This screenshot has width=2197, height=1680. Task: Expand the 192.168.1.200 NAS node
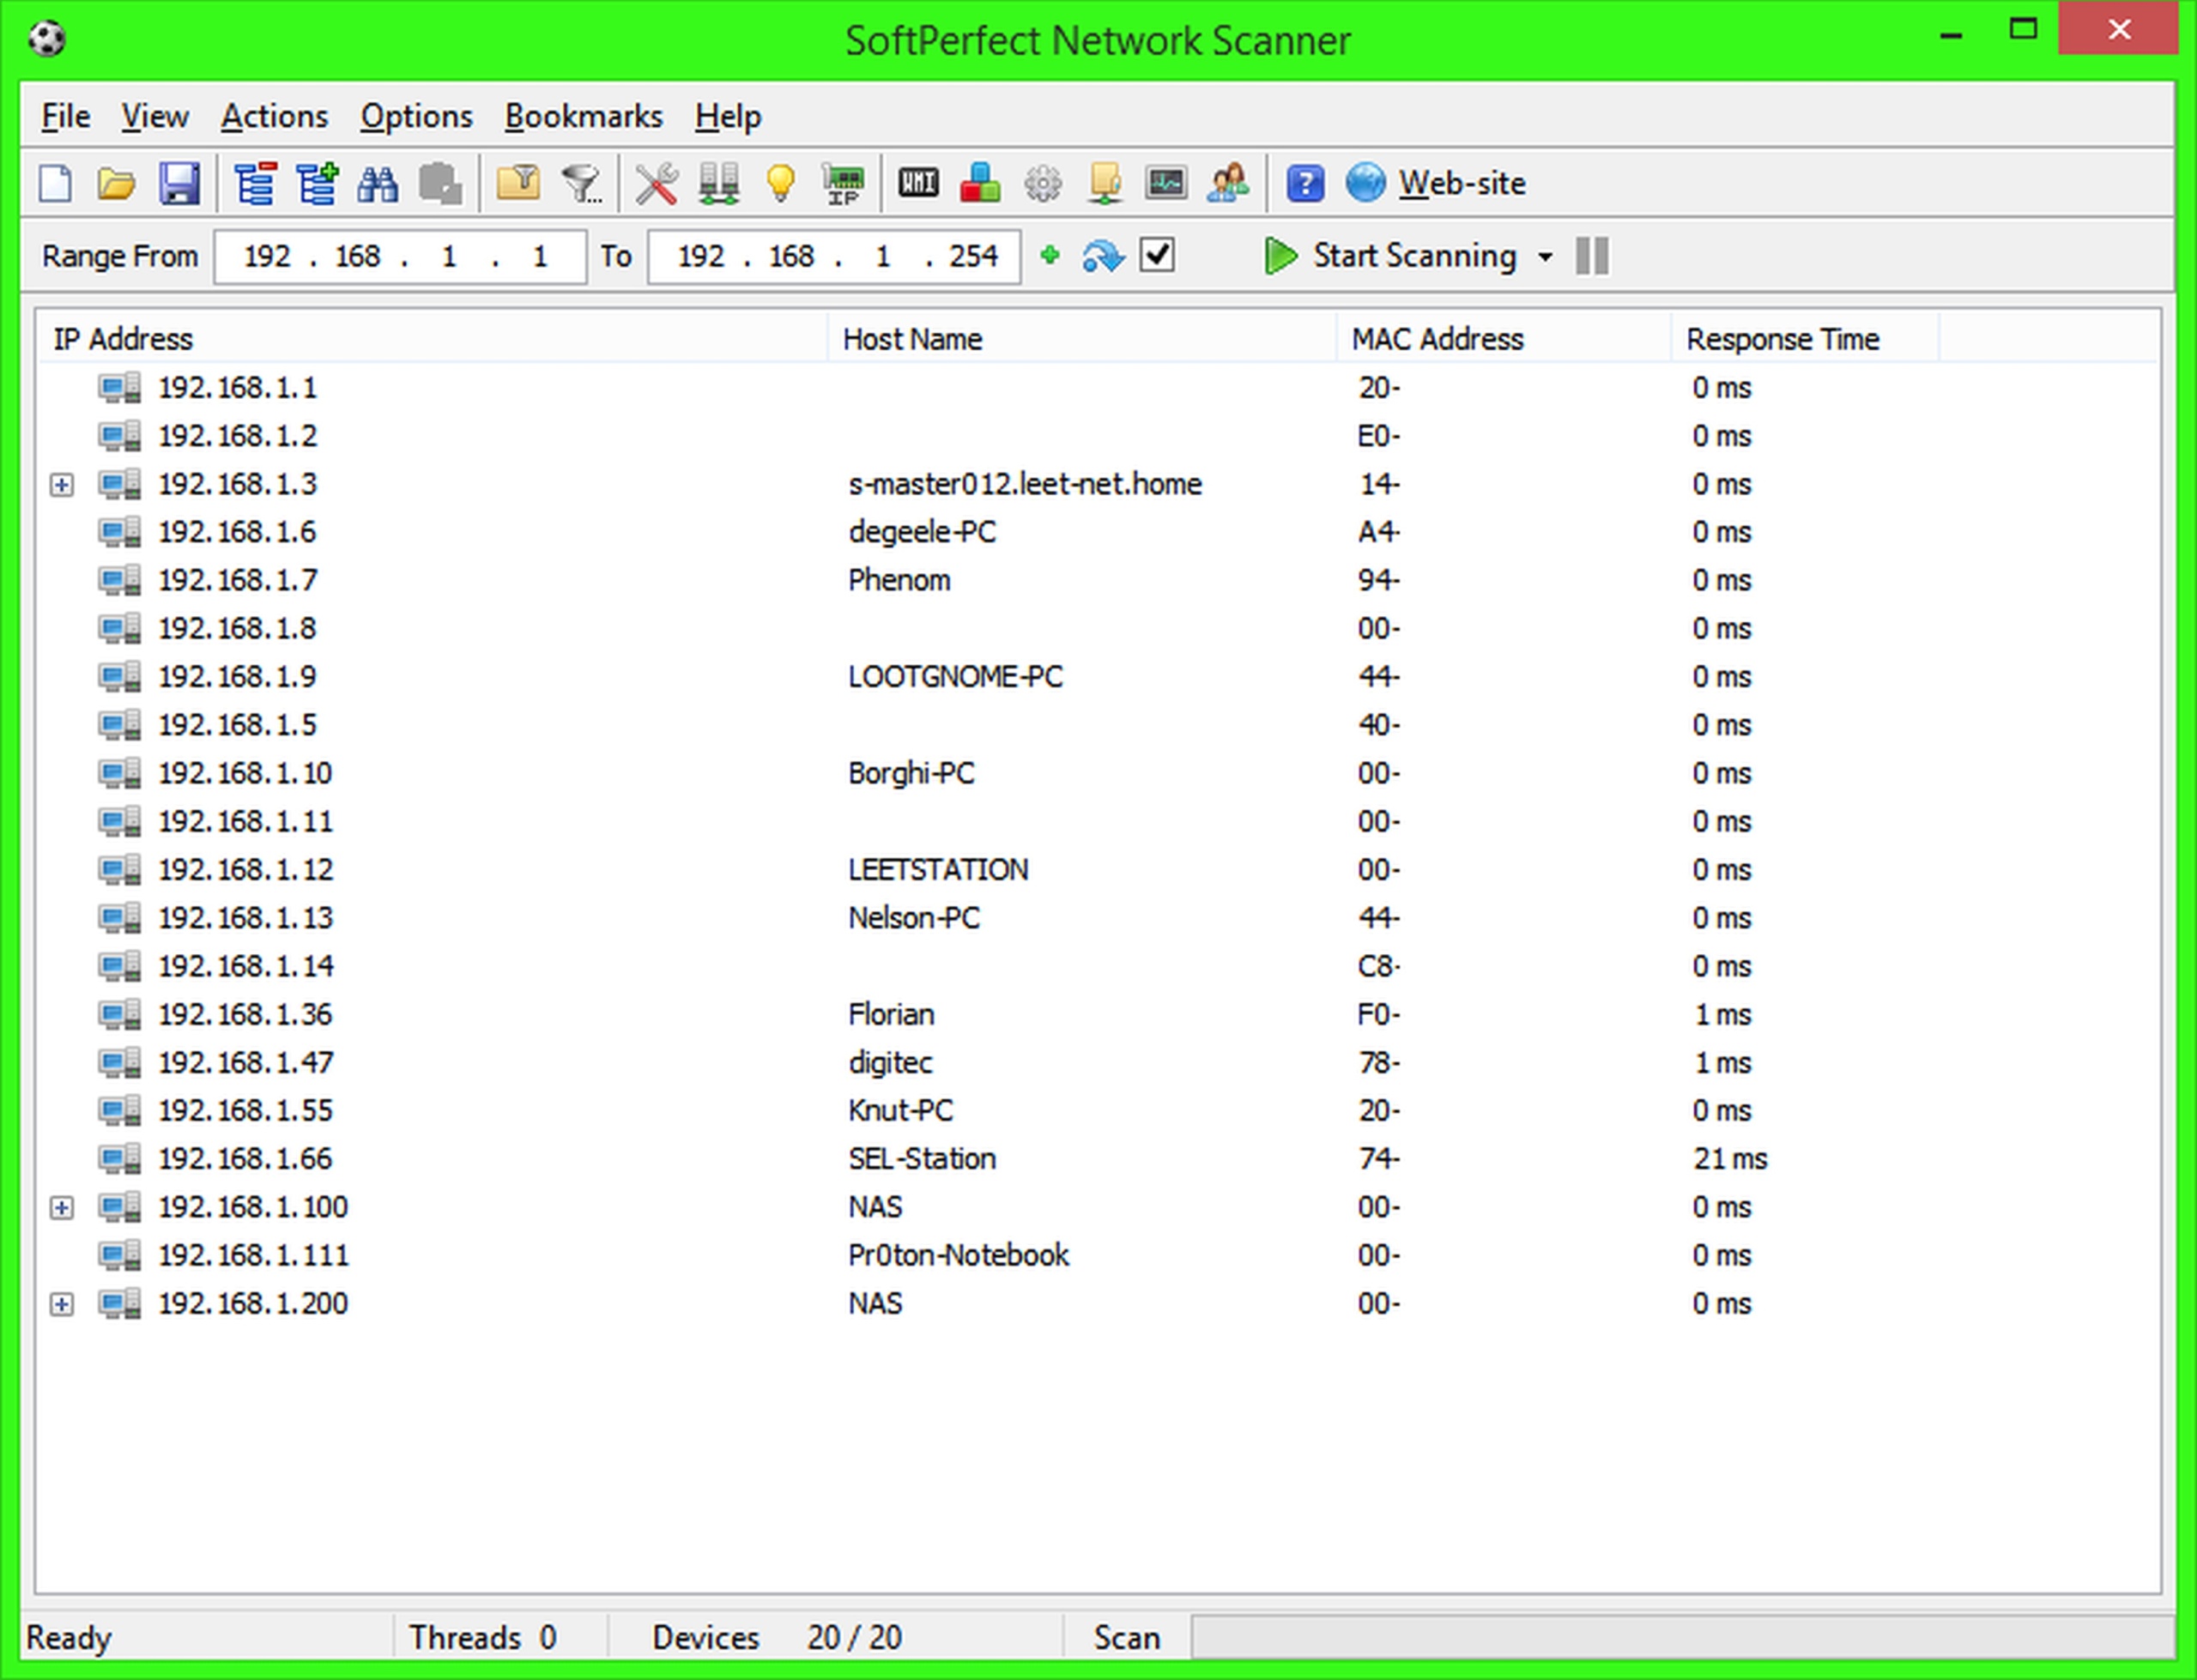(62, 1304)
